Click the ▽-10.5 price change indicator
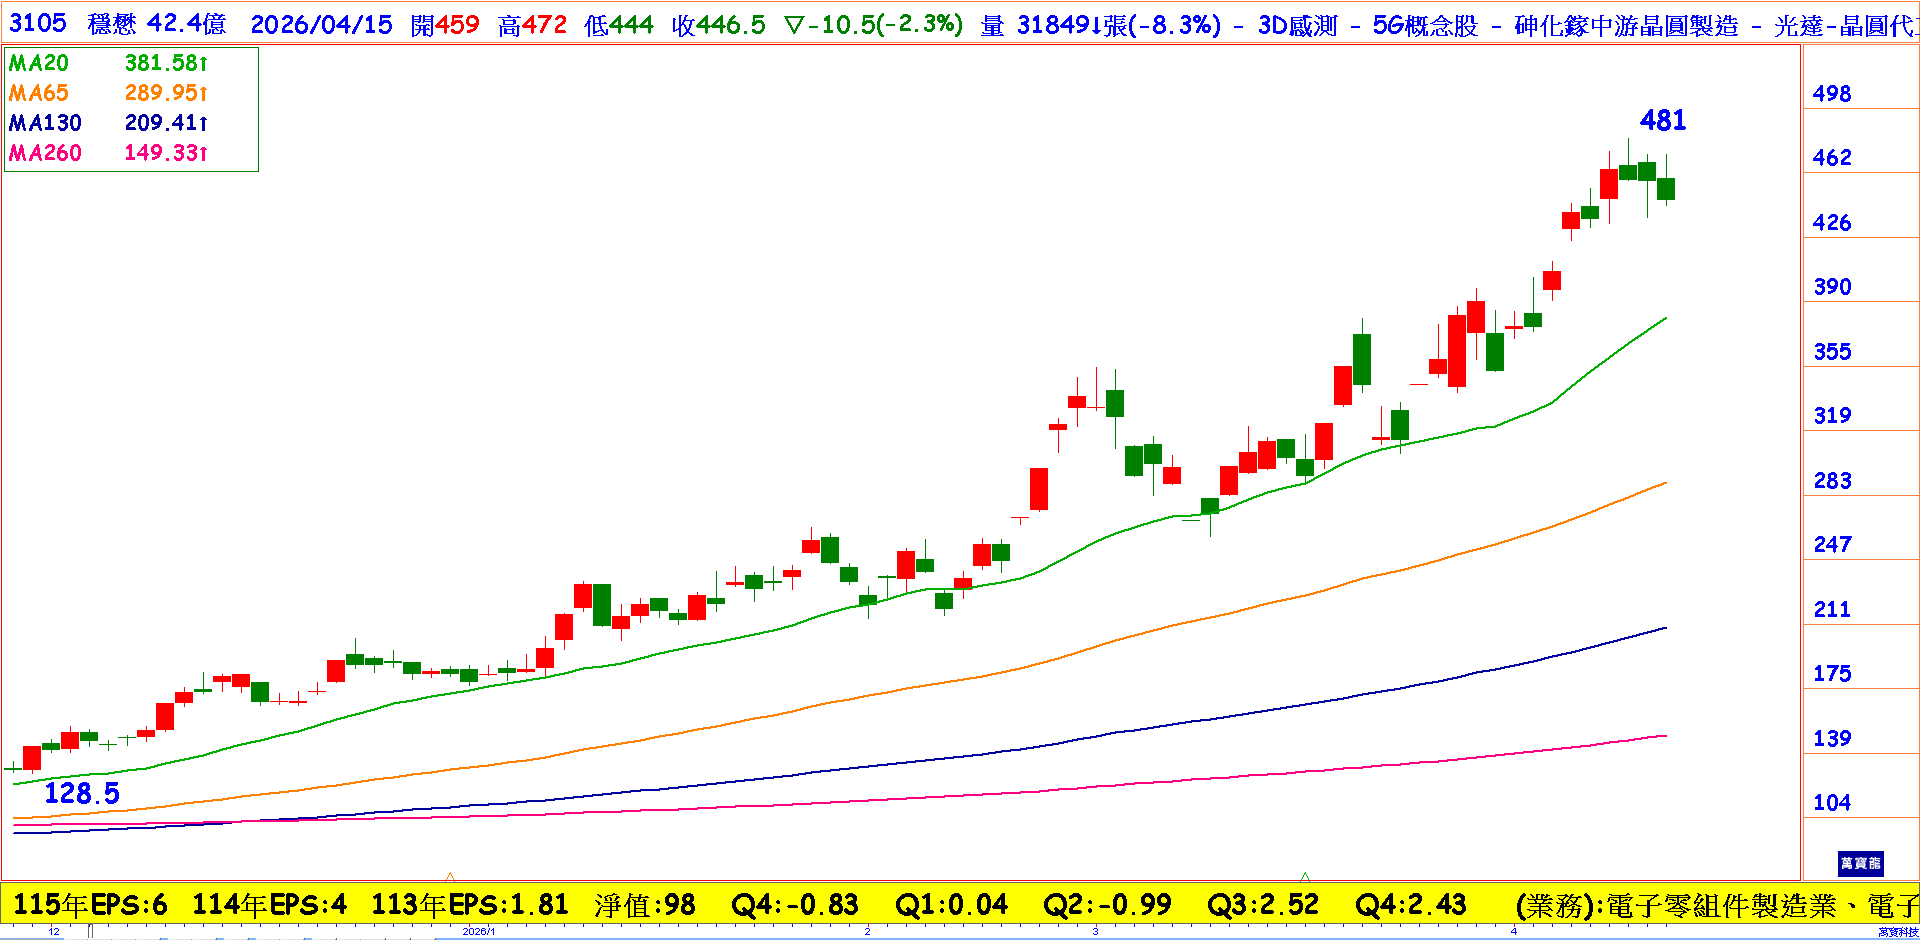The height and width of the screenshot is (940, 1920). pos(873,25)
